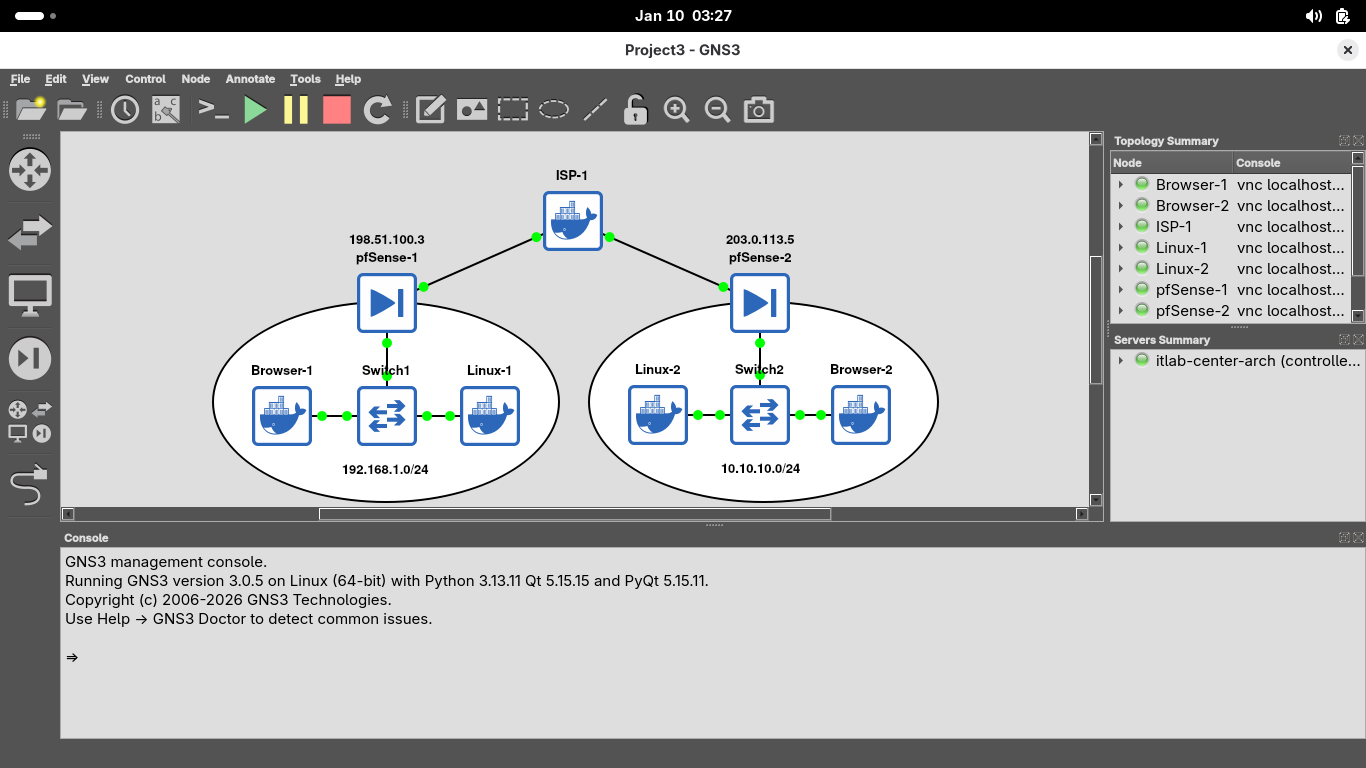The image size is (1366, 768).
Task: Select the draw ellipse tool
Action: point(554,110)
